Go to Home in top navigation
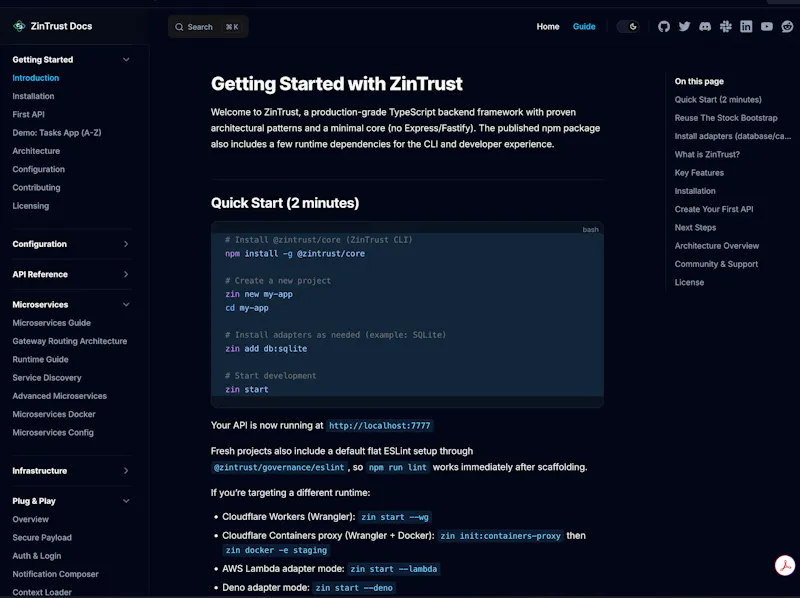The width and height of the screenshot is (800, 598). pos(547,27)
